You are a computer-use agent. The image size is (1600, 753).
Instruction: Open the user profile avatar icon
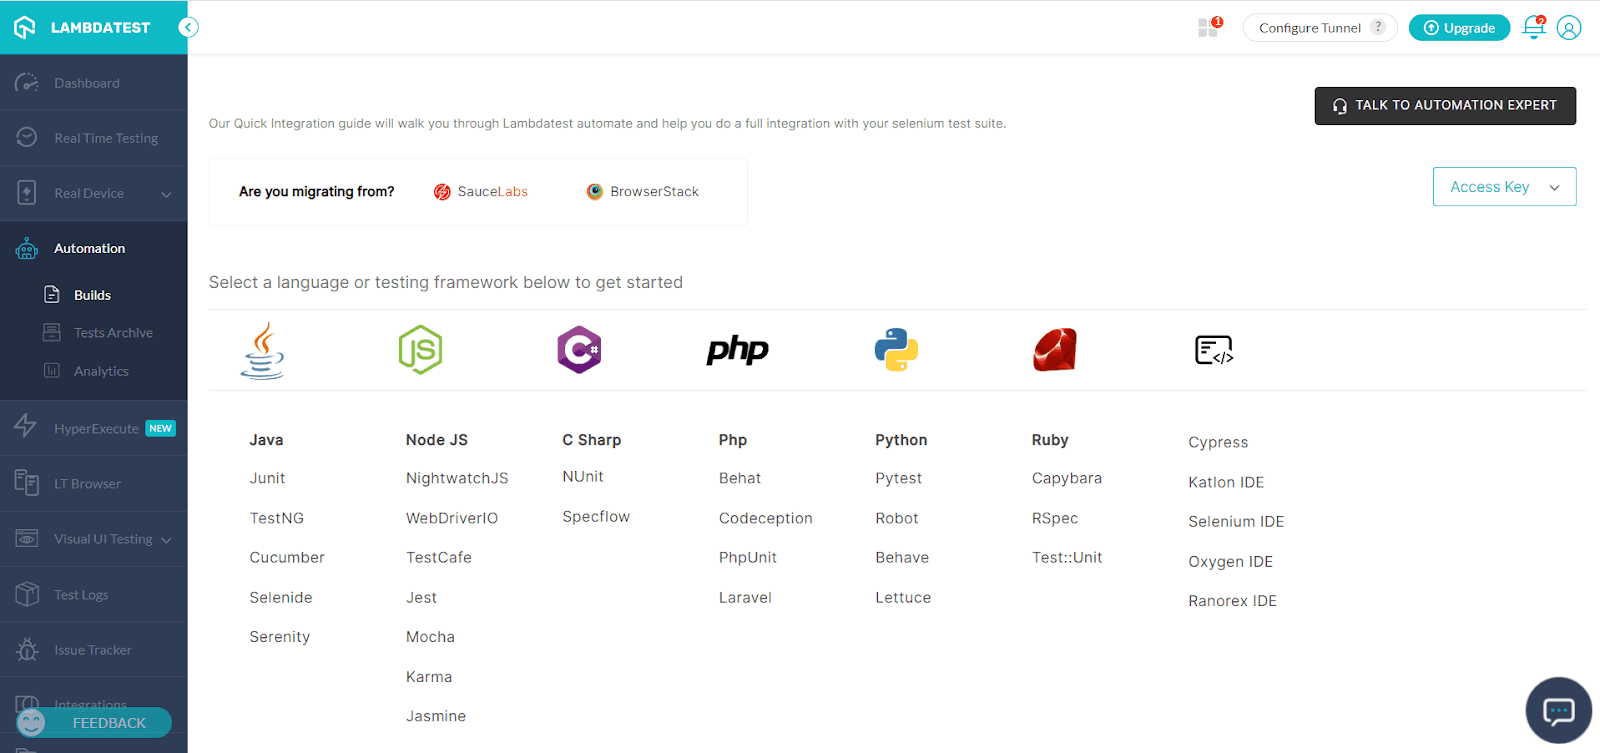pos(1569,28)
